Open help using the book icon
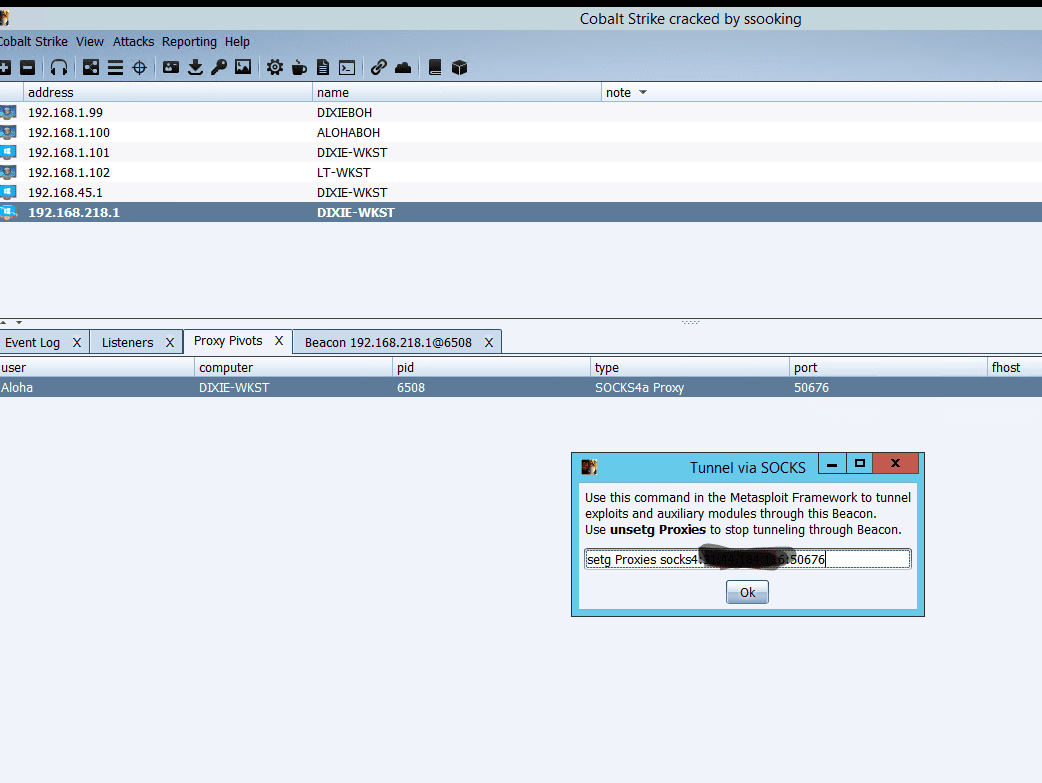The image size is (1042, 783). point(435,67)
